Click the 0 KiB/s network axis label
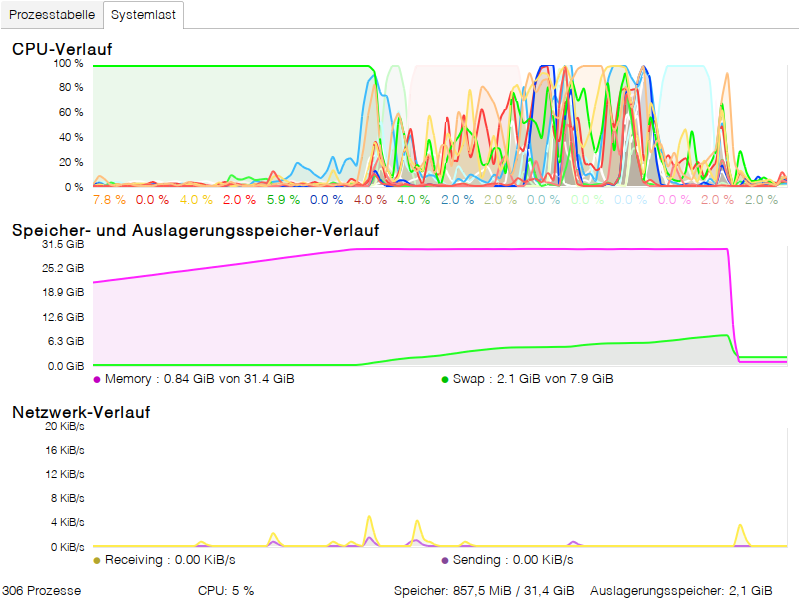Viewport: 800px width, 600px height. (67, 547)
